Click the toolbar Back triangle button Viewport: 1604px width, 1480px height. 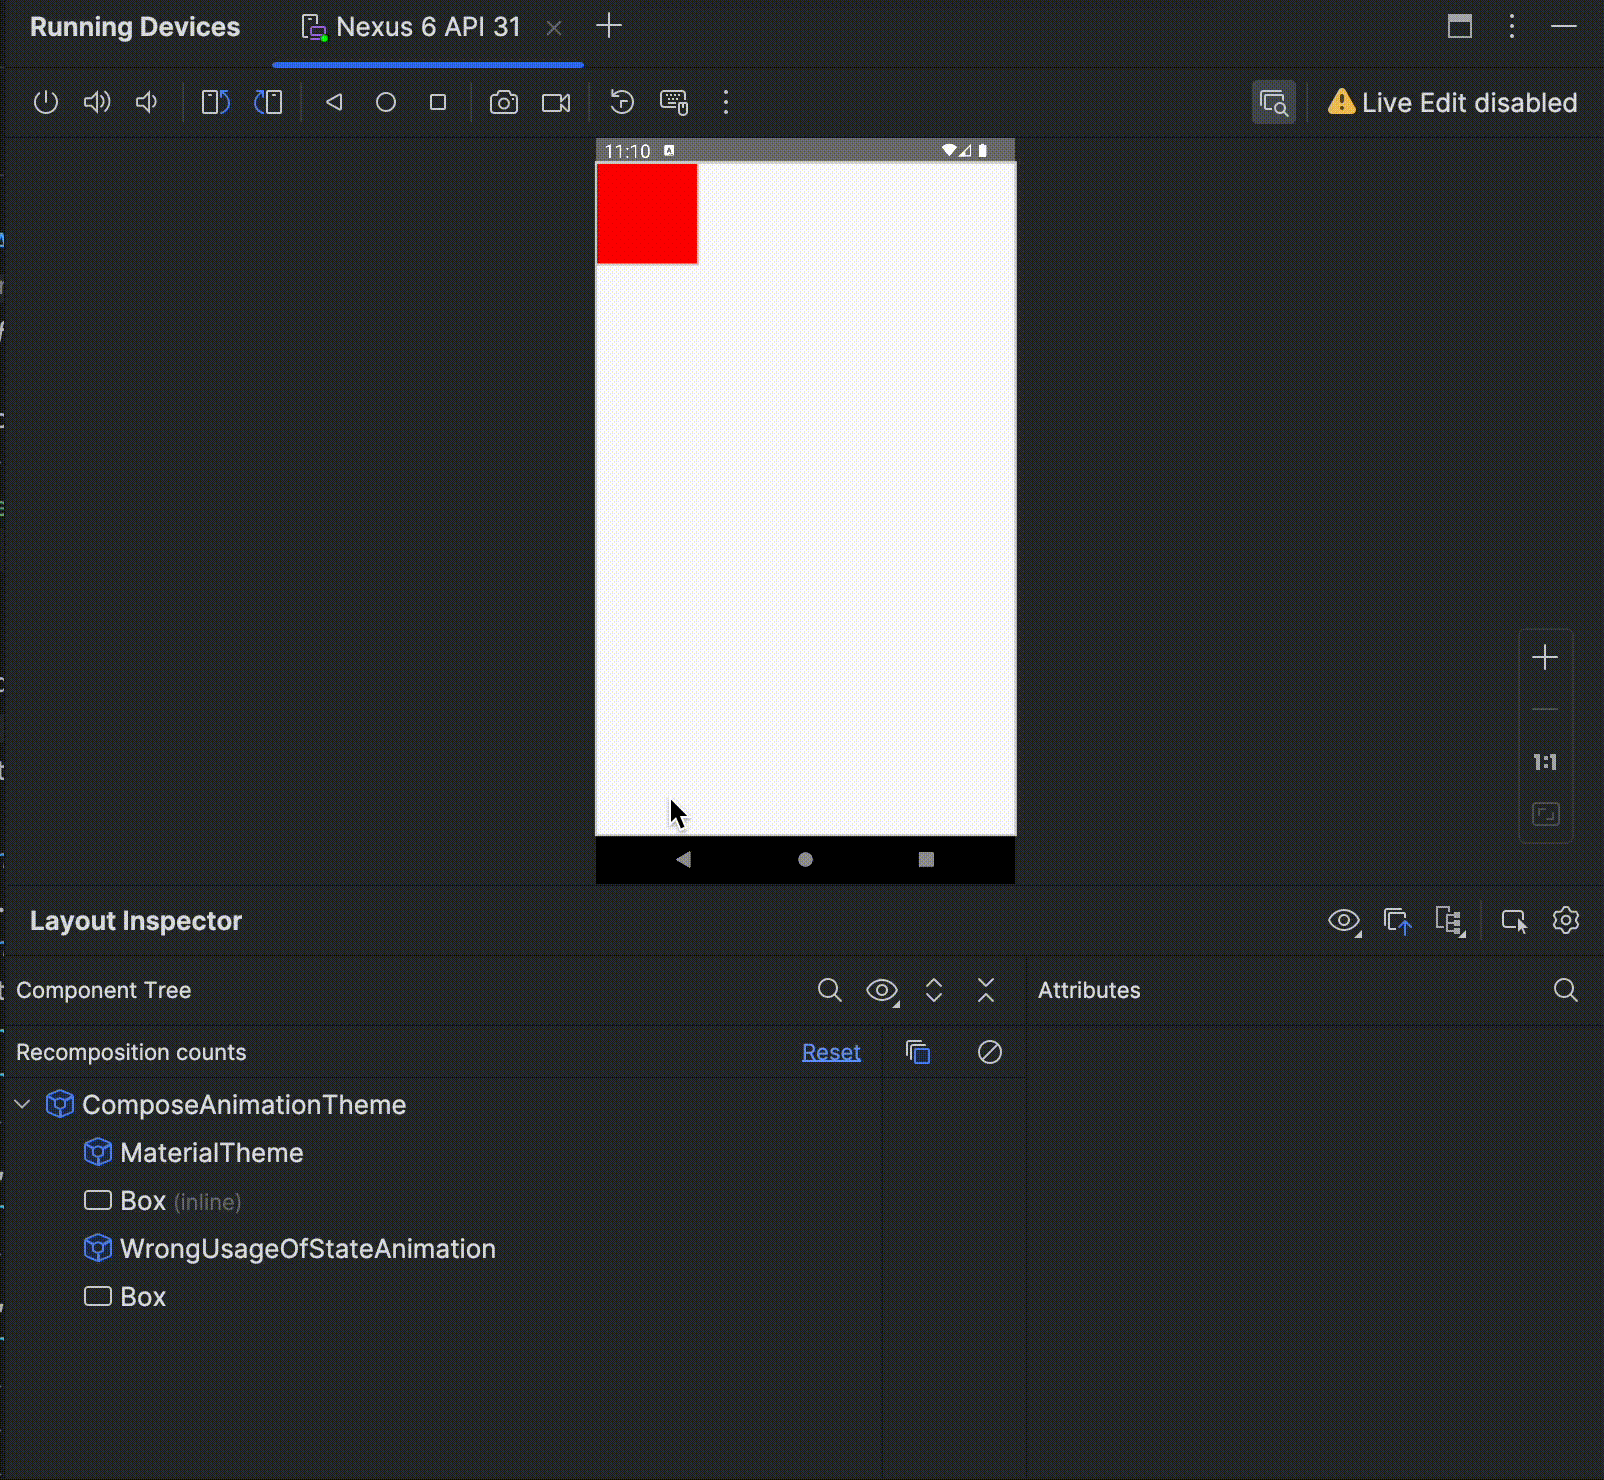click(x=334, y=102)
